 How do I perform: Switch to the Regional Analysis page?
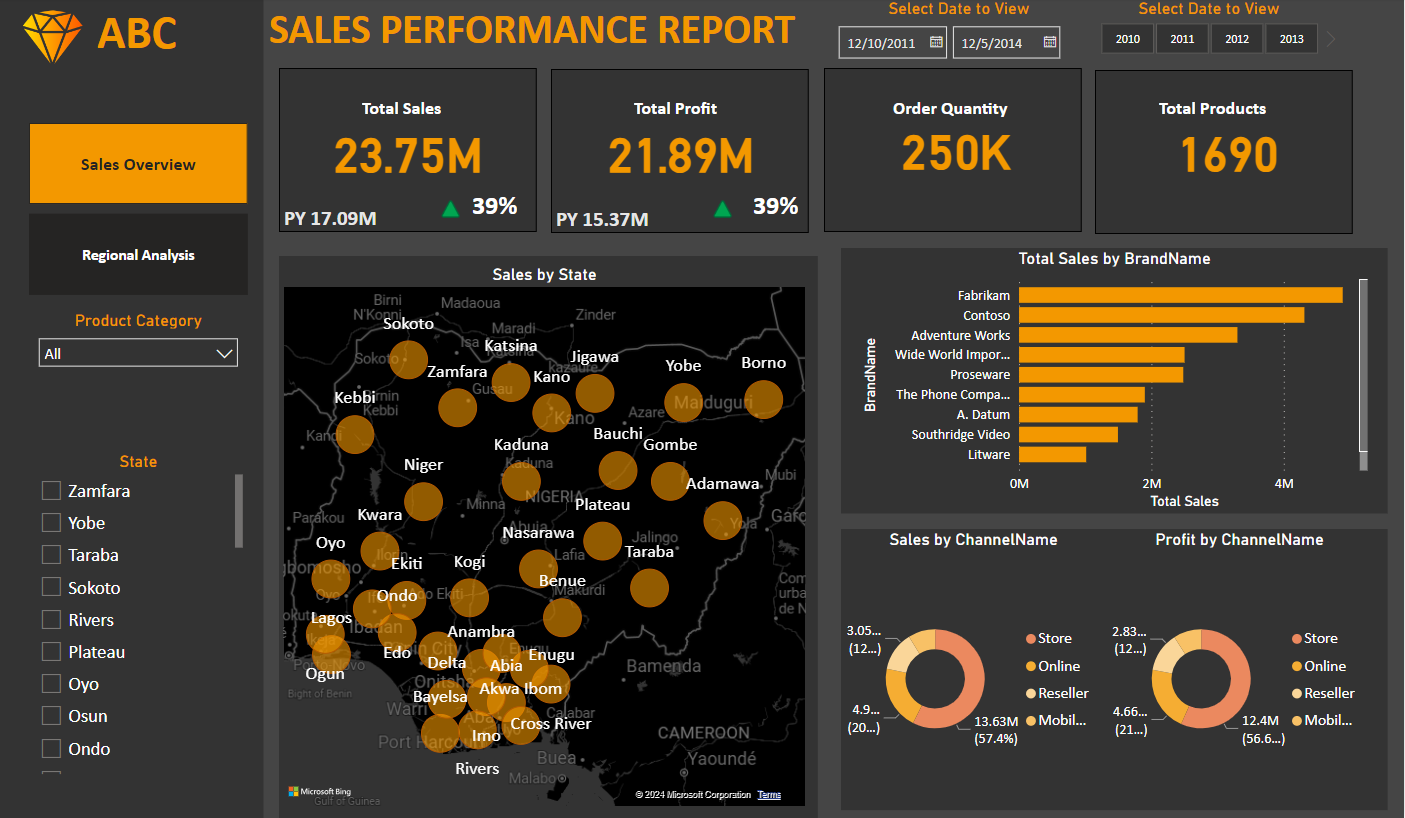(138, 255)
